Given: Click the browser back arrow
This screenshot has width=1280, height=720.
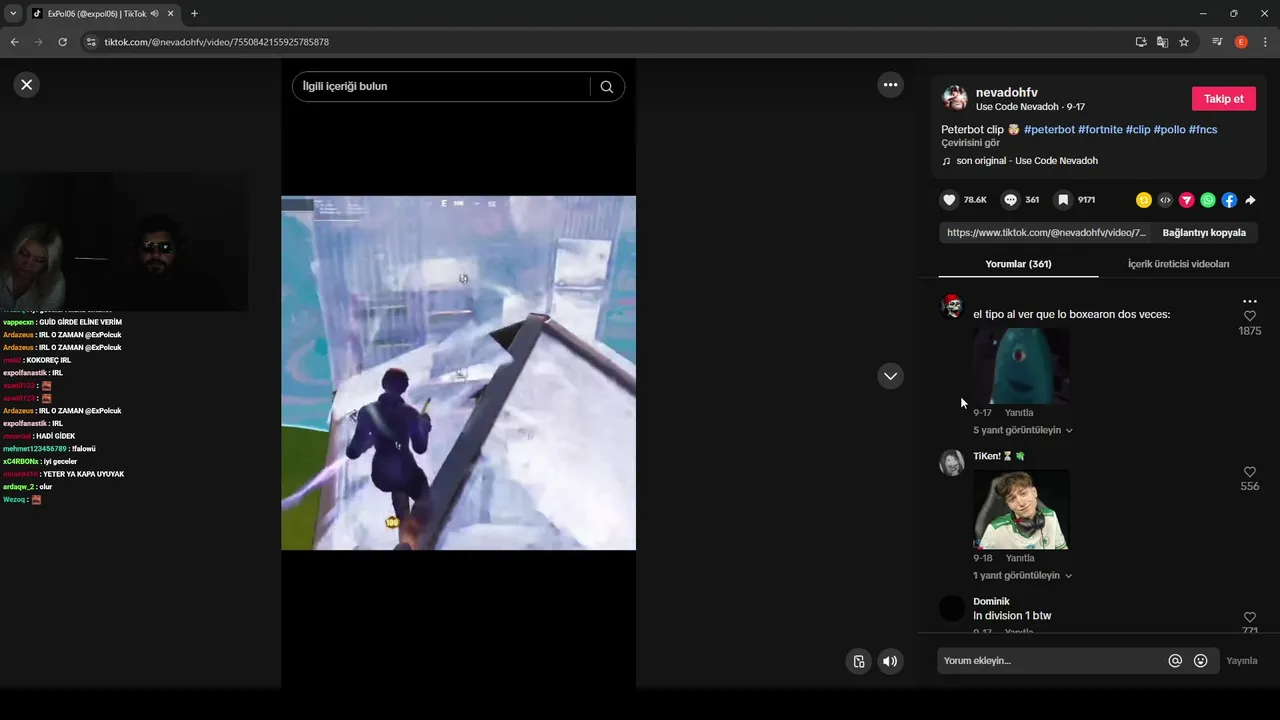Looking at the screenshot, I should pos(14,42).
